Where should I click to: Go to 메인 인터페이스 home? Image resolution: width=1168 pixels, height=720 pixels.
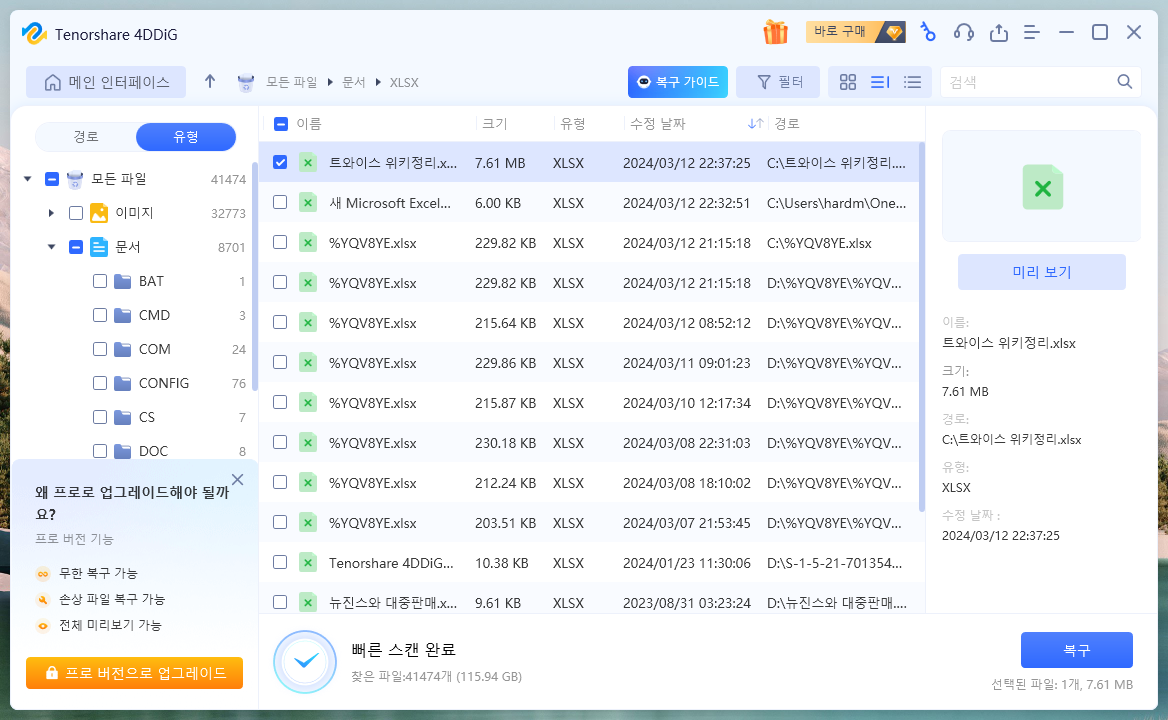coord(106,82)
